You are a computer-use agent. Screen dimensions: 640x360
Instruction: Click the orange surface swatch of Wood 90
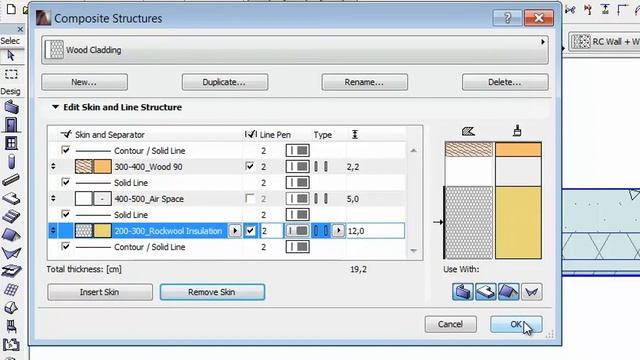tap(102, 167)
